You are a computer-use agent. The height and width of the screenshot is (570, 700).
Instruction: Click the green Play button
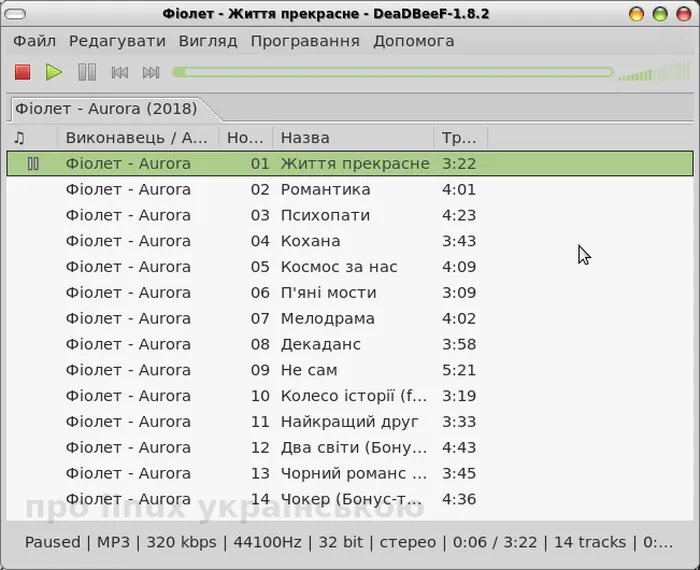[x=54, y=72]
